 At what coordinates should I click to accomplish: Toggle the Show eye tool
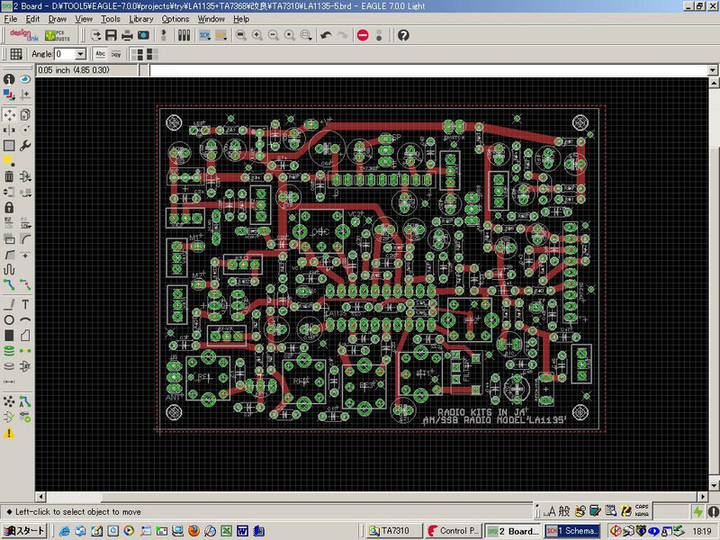click(x=25, y=79)
